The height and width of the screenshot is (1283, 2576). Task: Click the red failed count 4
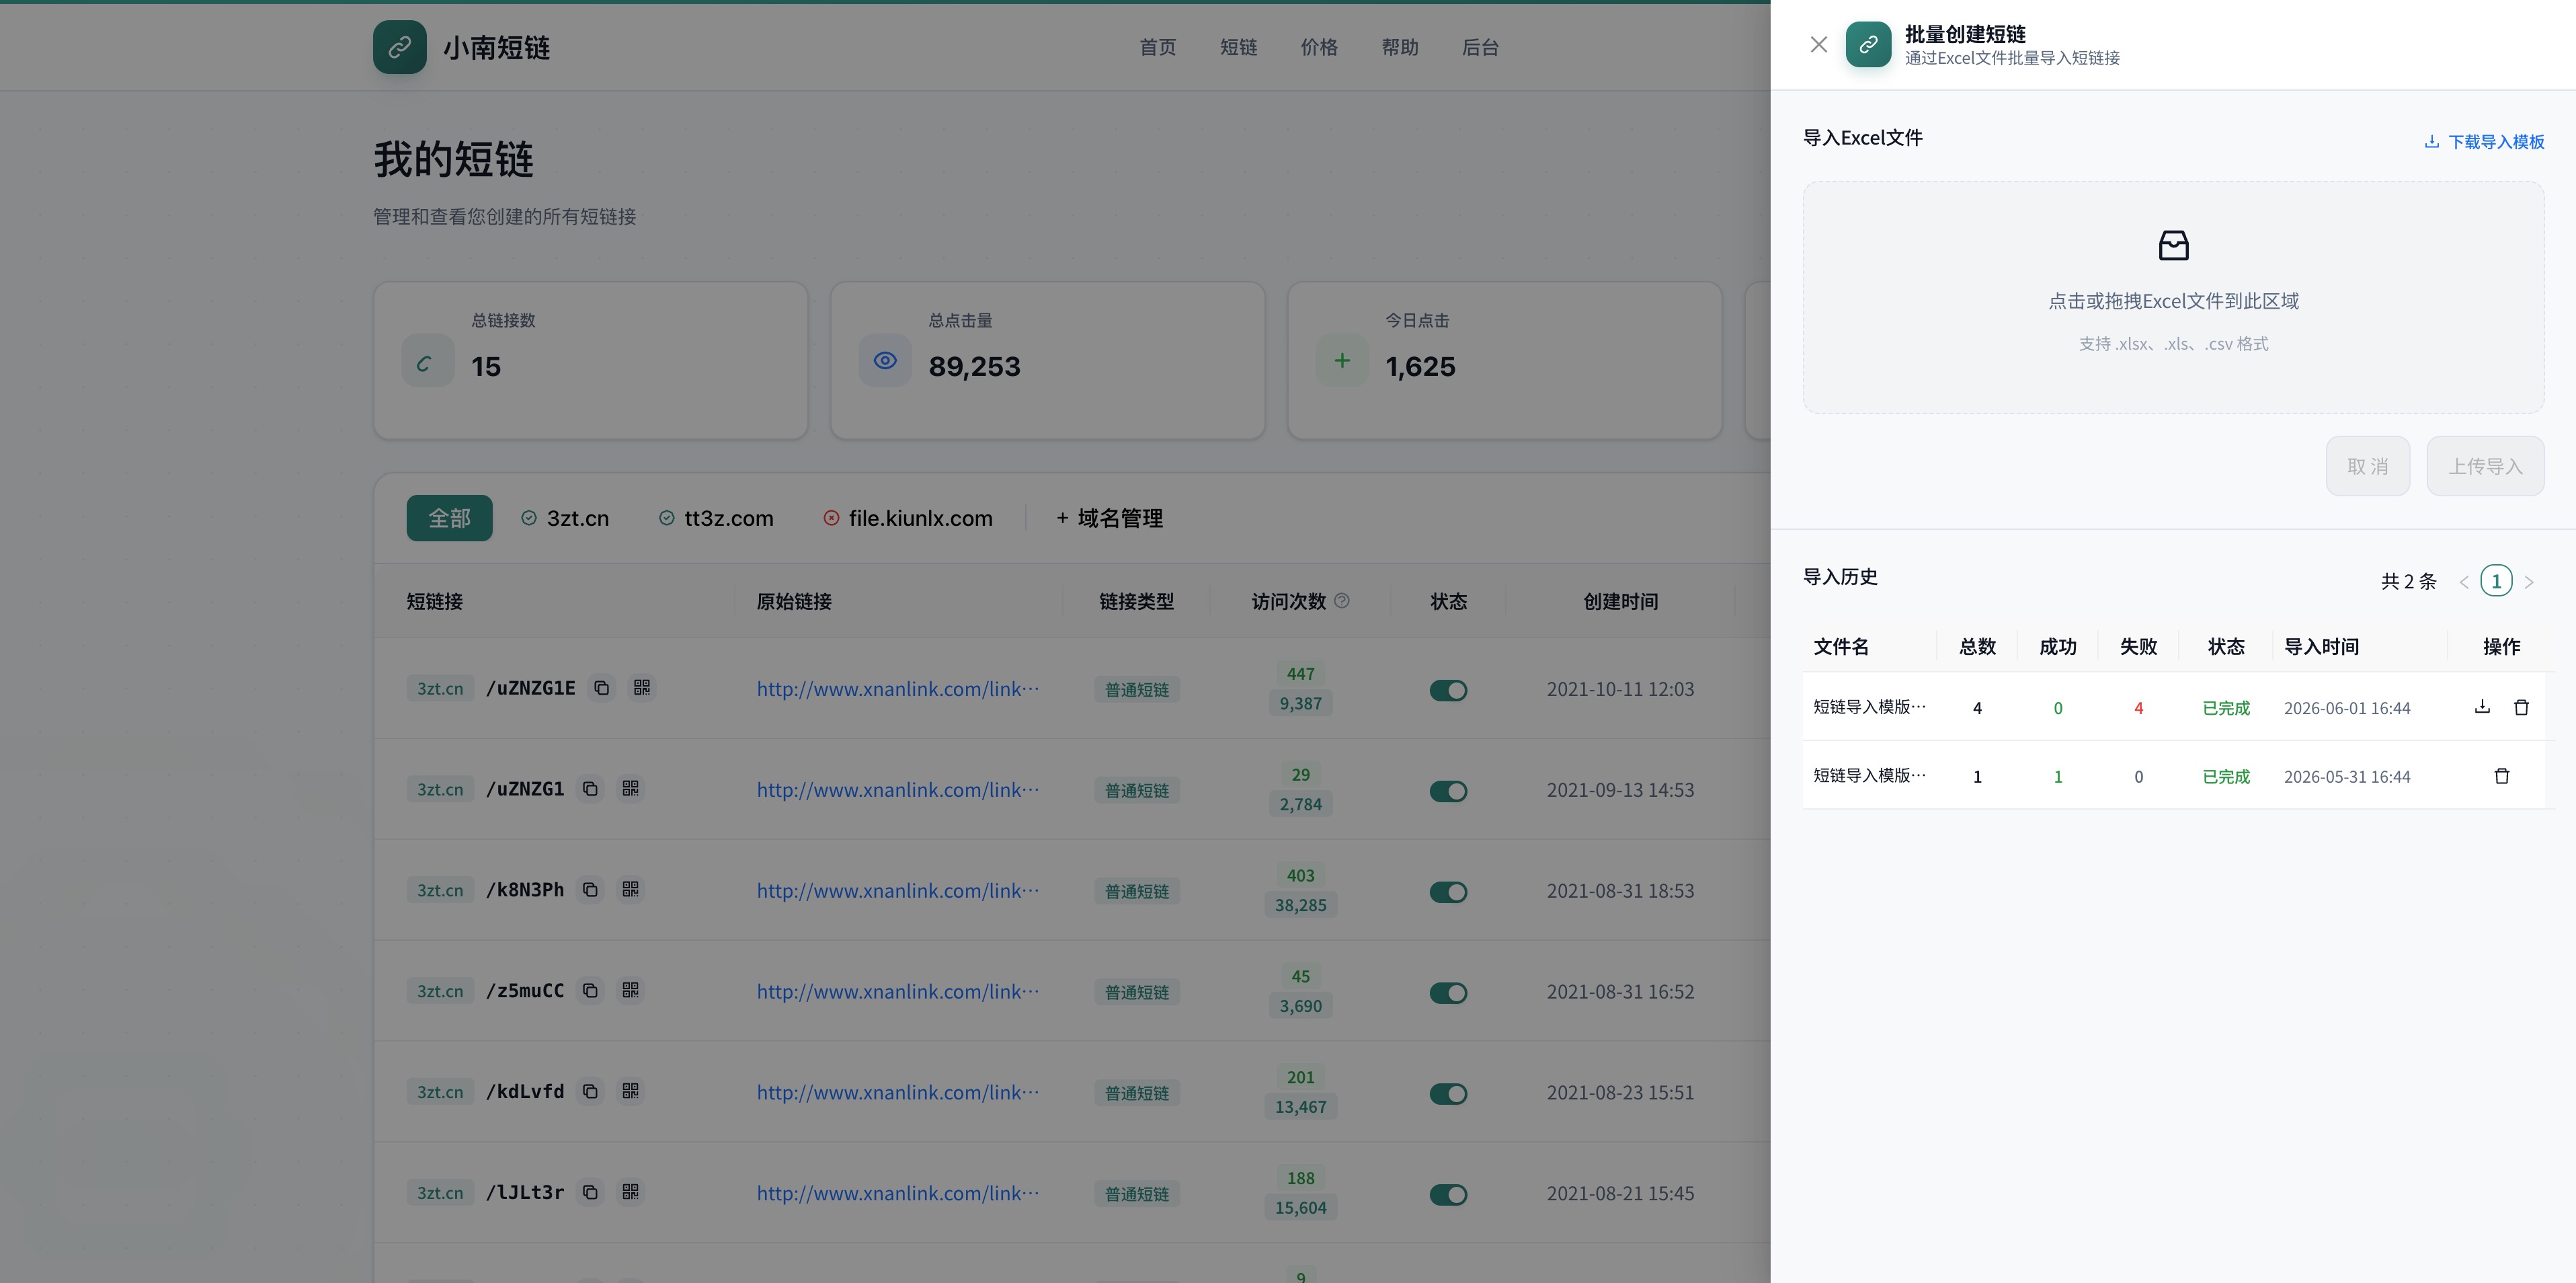coord(2138,708)
